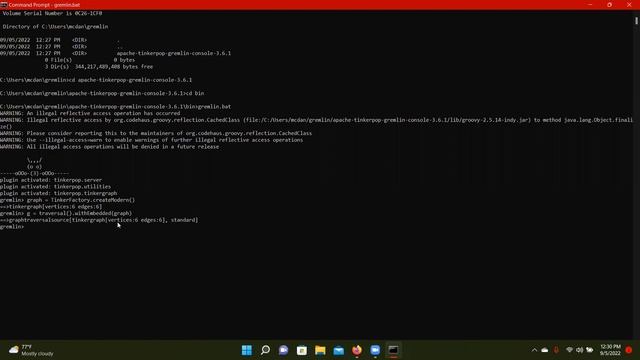Click the 'g = traversal().withEmbedded(graph)' line

coord(66,213)
